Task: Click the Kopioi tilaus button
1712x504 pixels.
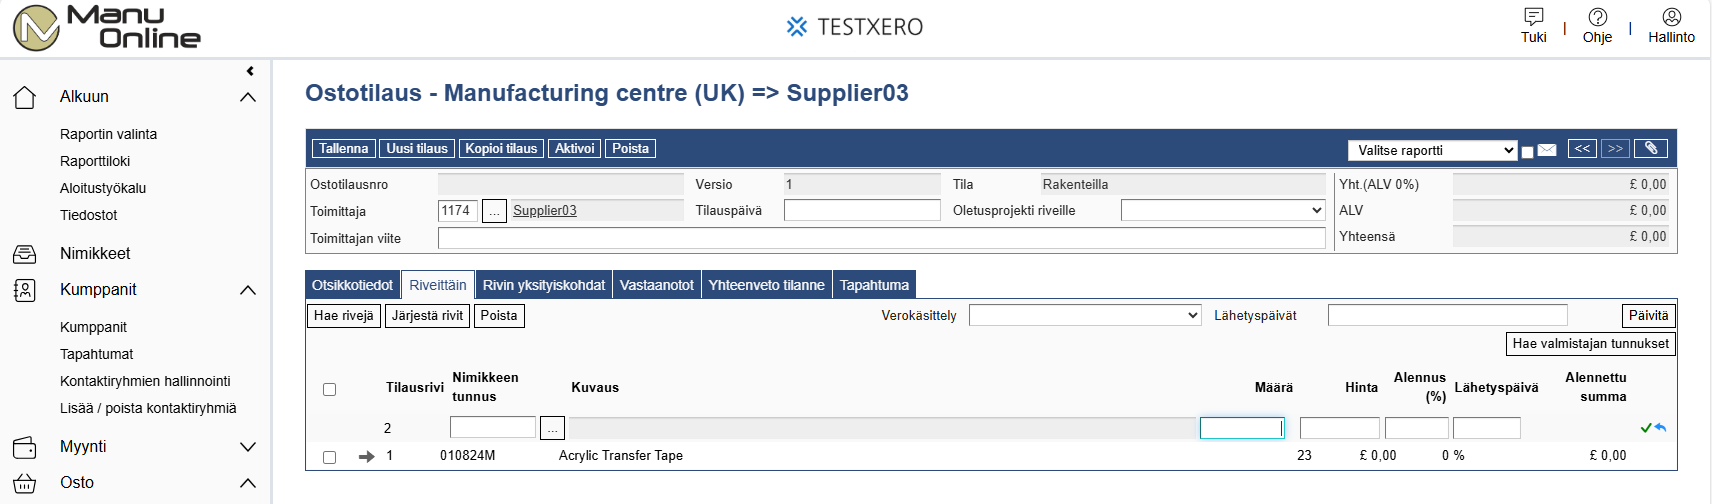Action: pyautogui.click(x=501, y=149)
